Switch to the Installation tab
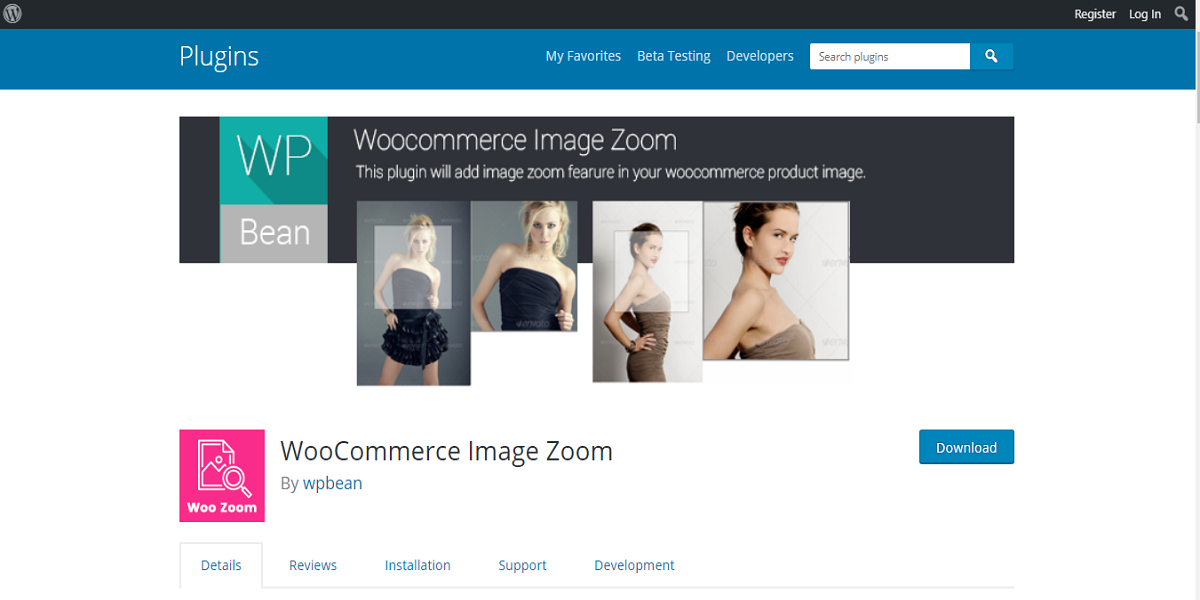Viewport: 1200px width, 600px height. (x=418, y=565)
